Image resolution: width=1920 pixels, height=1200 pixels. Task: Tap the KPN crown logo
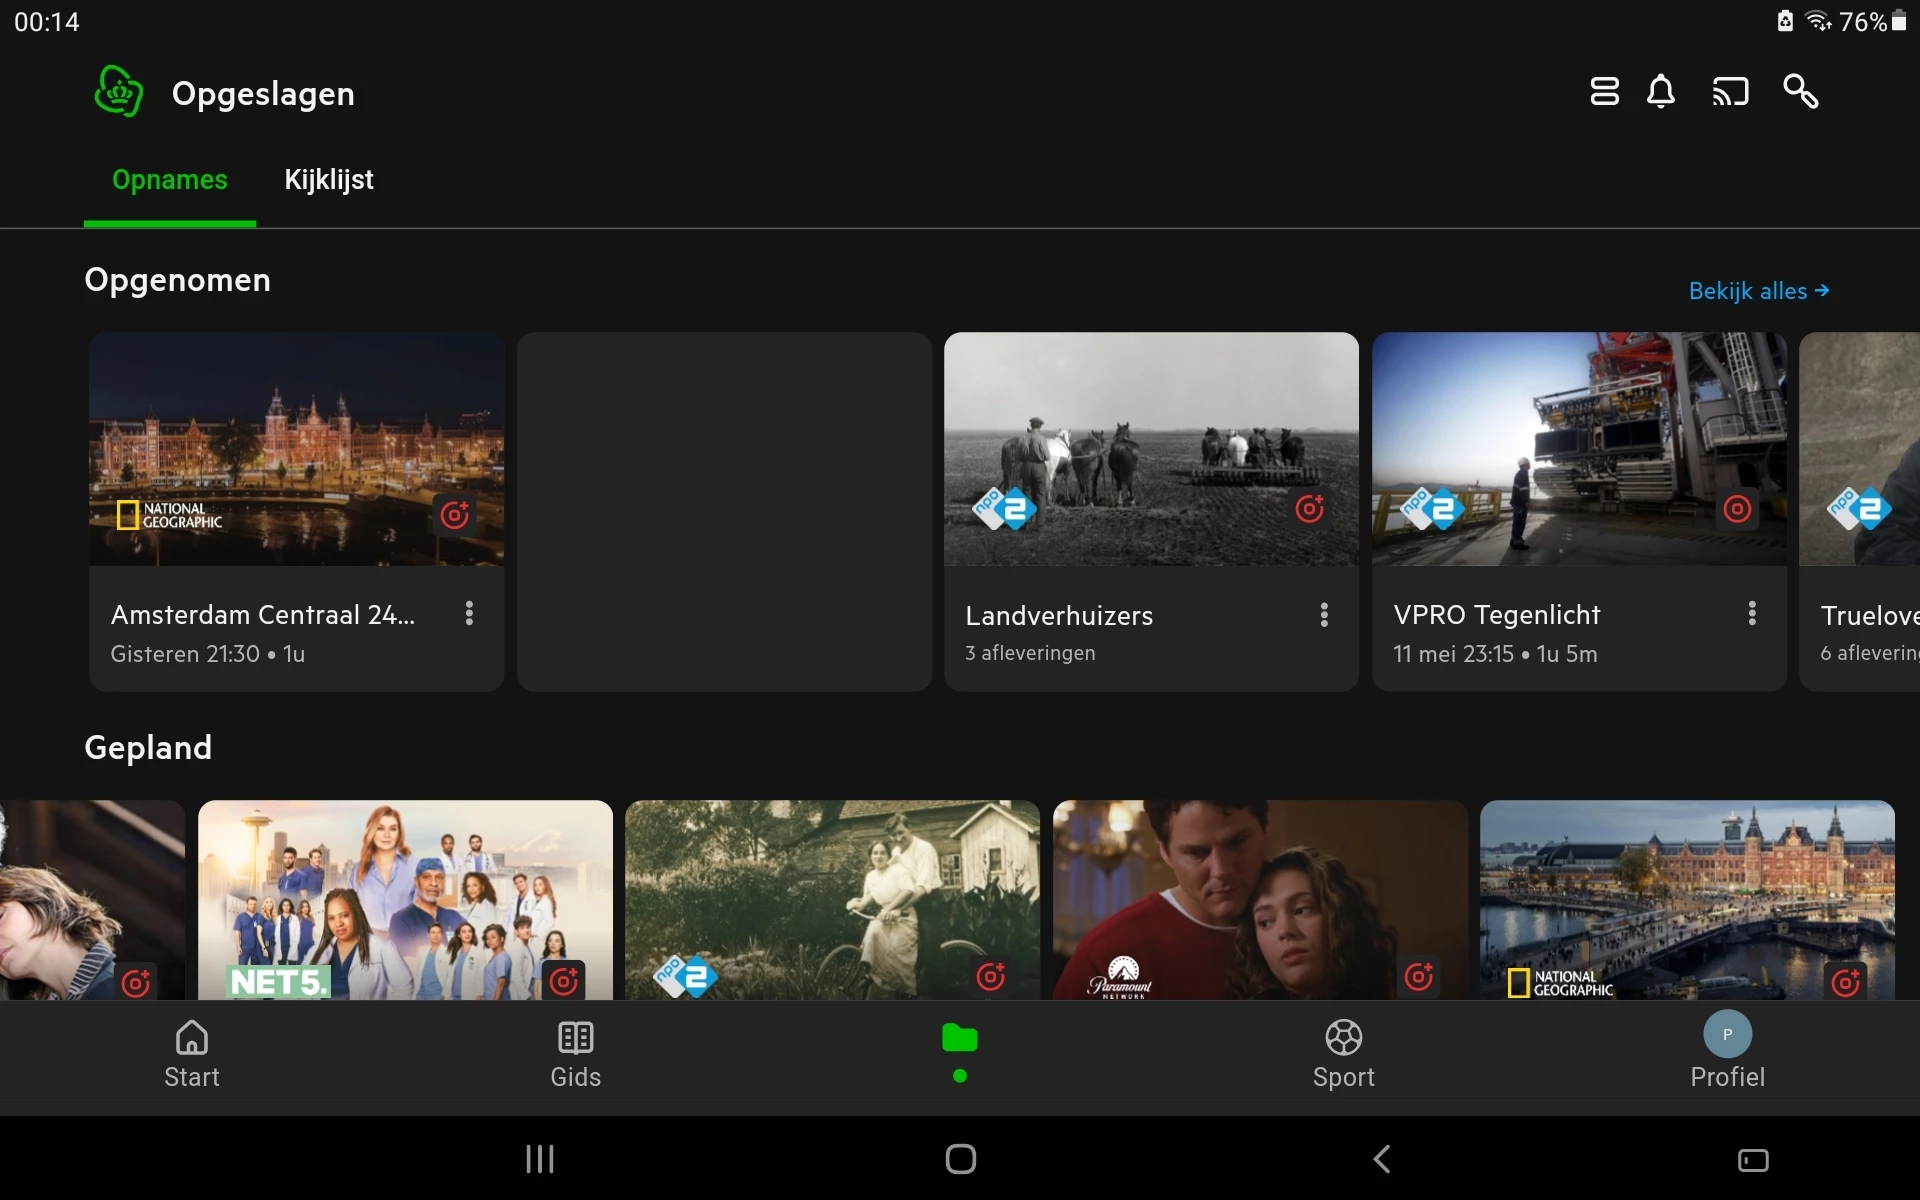pos(118,92)
